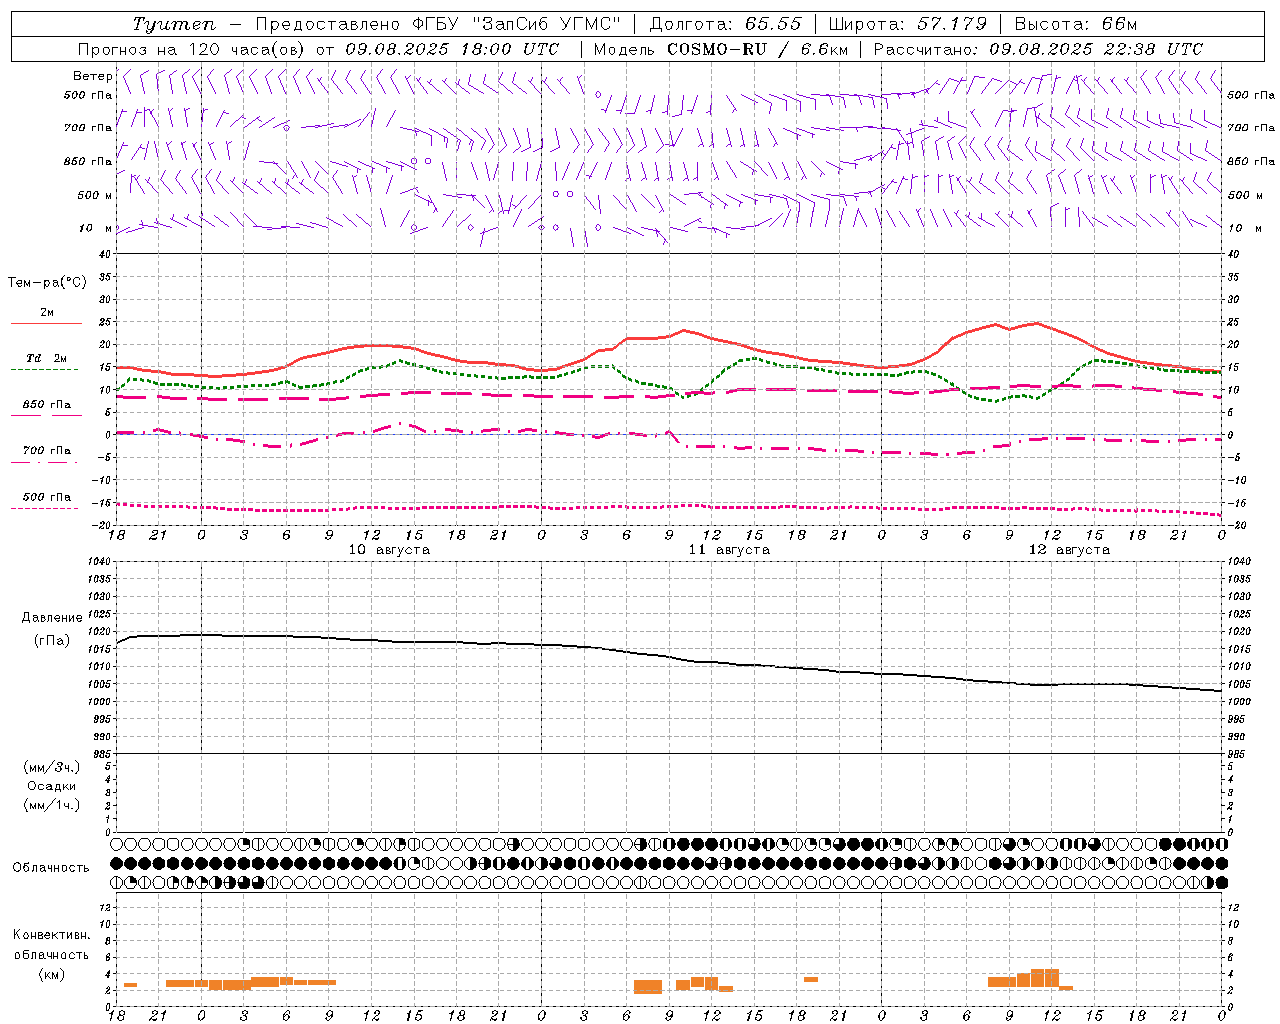The height and width of the screenshot is (1024, 1280).
Task: Select the "Долгота: 65.55" header field
Action: [726, 24]
